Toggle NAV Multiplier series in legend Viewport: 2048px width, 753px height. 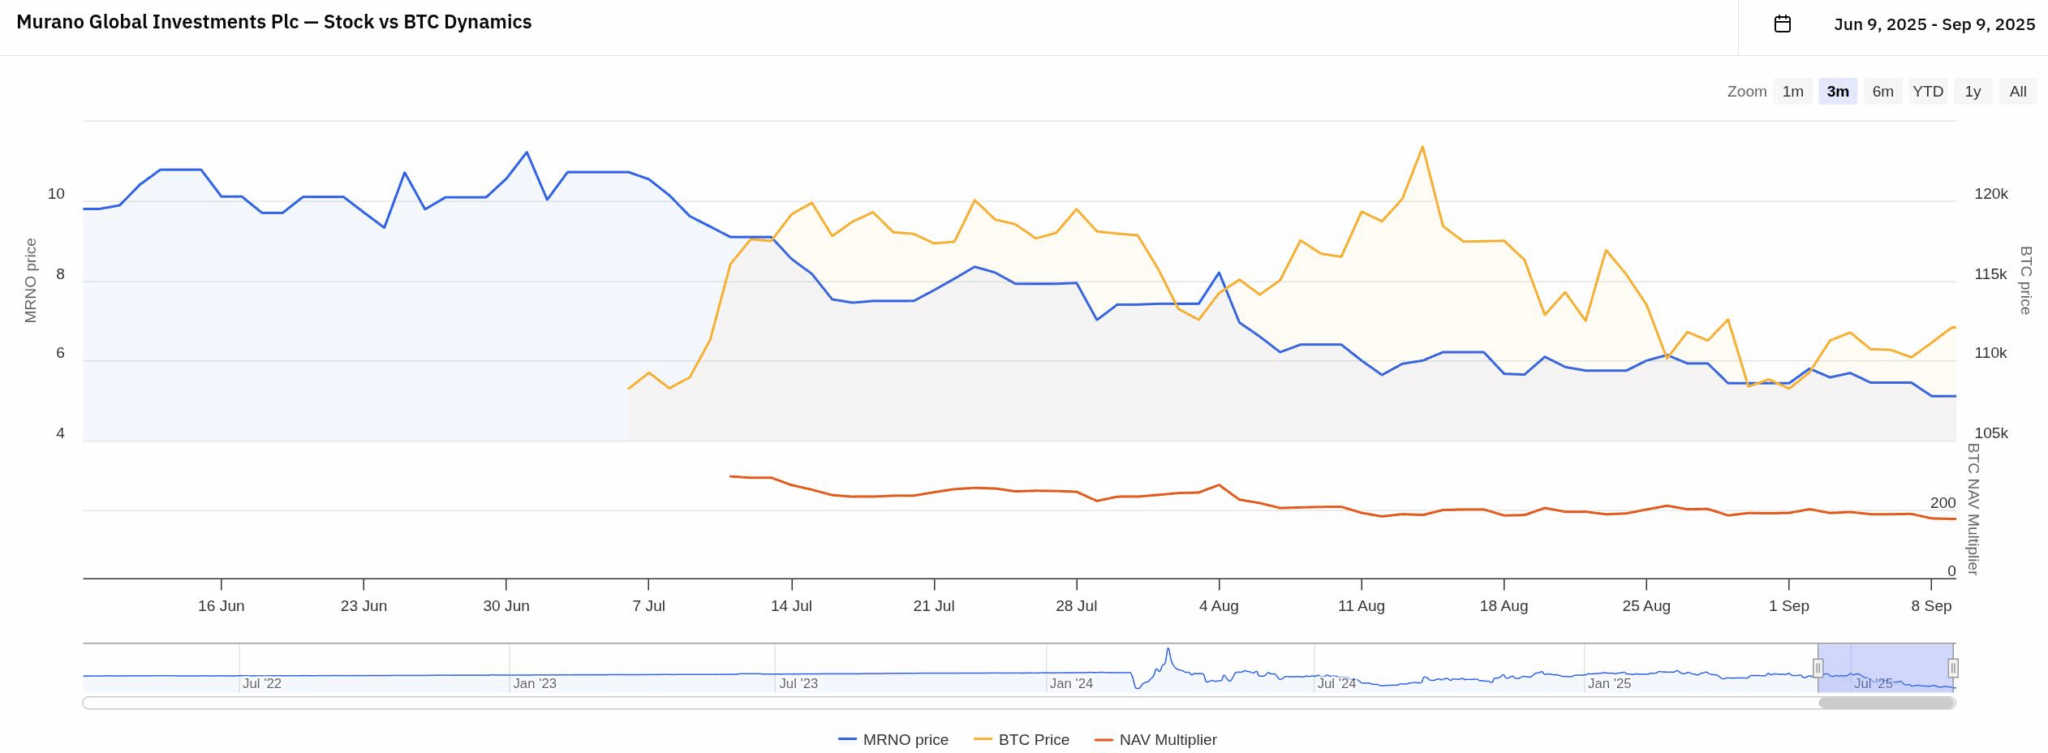[1156, 740]
